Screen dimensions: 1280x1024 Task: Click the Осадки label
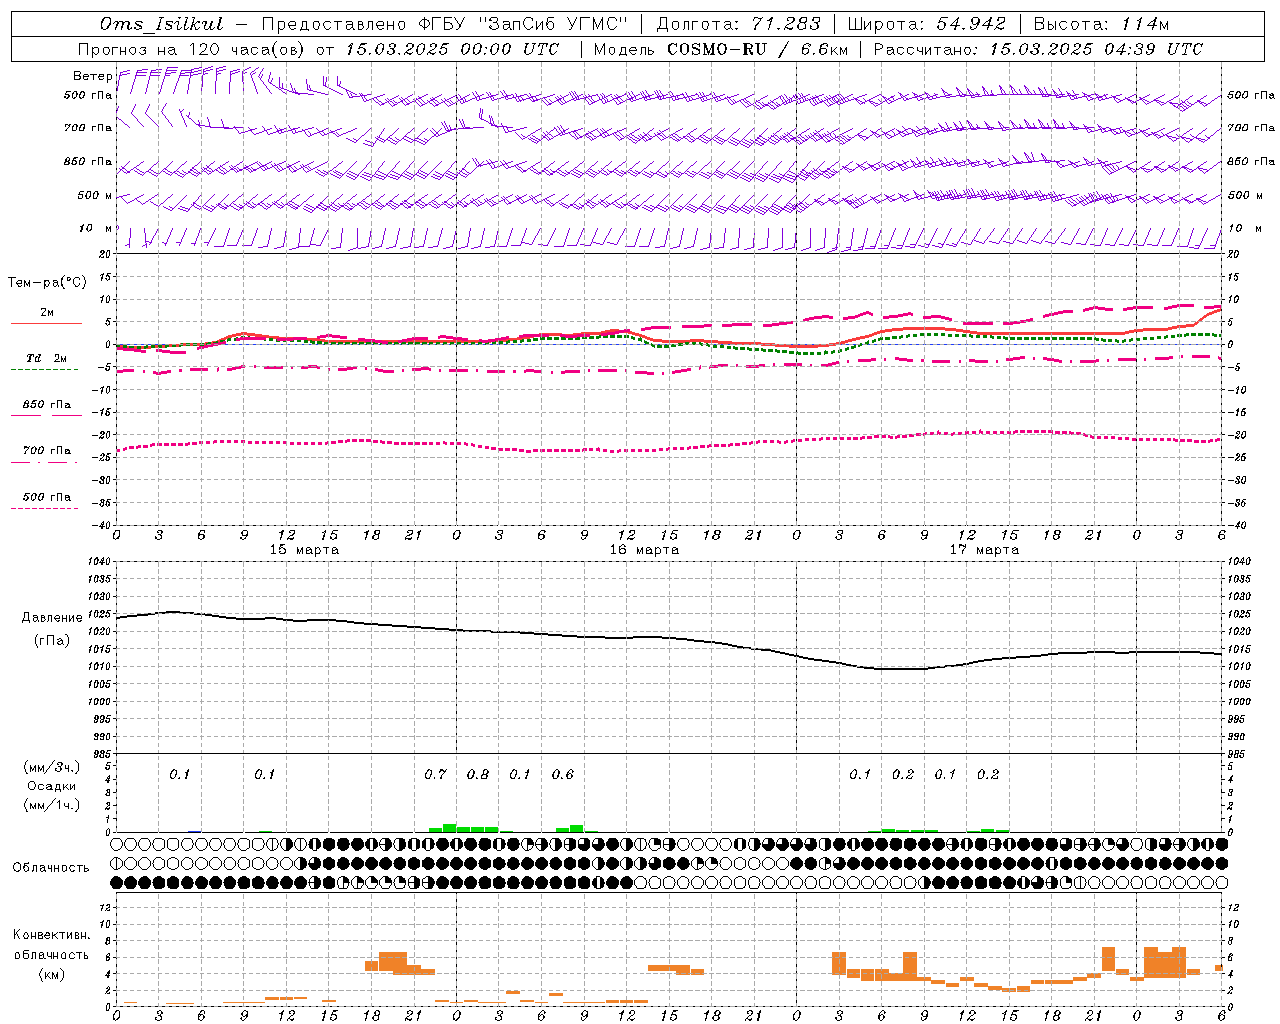pyautogui.click(x=52, y=786)
